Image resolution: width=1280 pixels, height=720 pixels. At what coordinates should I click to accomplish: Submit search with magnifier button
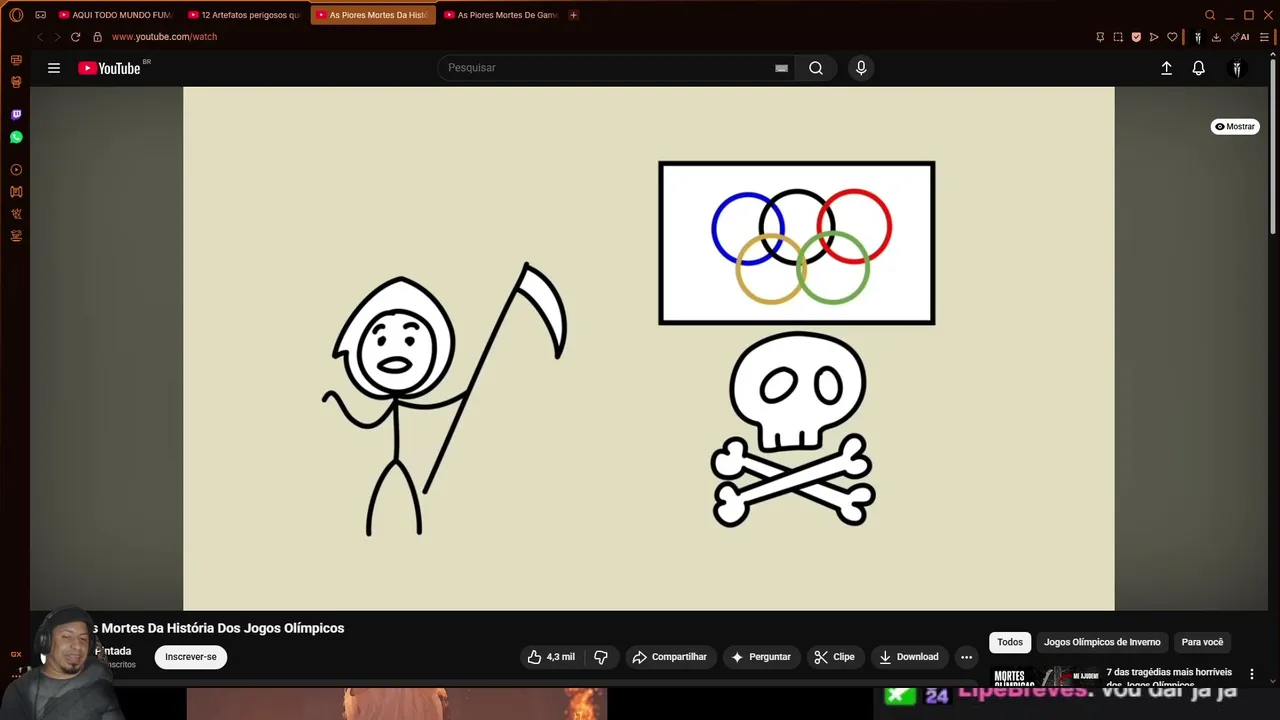pyautogui.click(x=816, y=68)
